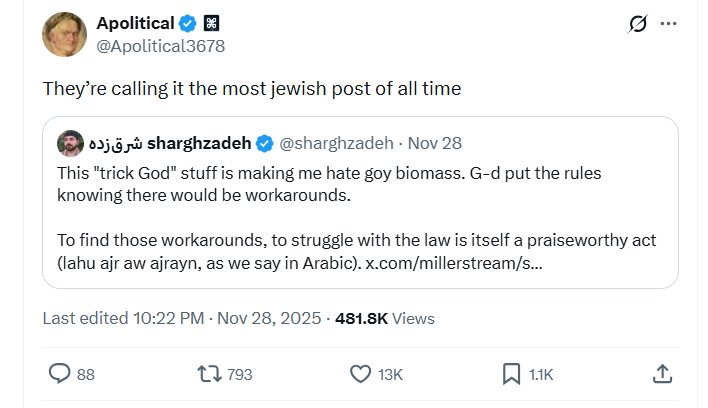Bookmark the post

pyautogui.click(x=511, y=374)
